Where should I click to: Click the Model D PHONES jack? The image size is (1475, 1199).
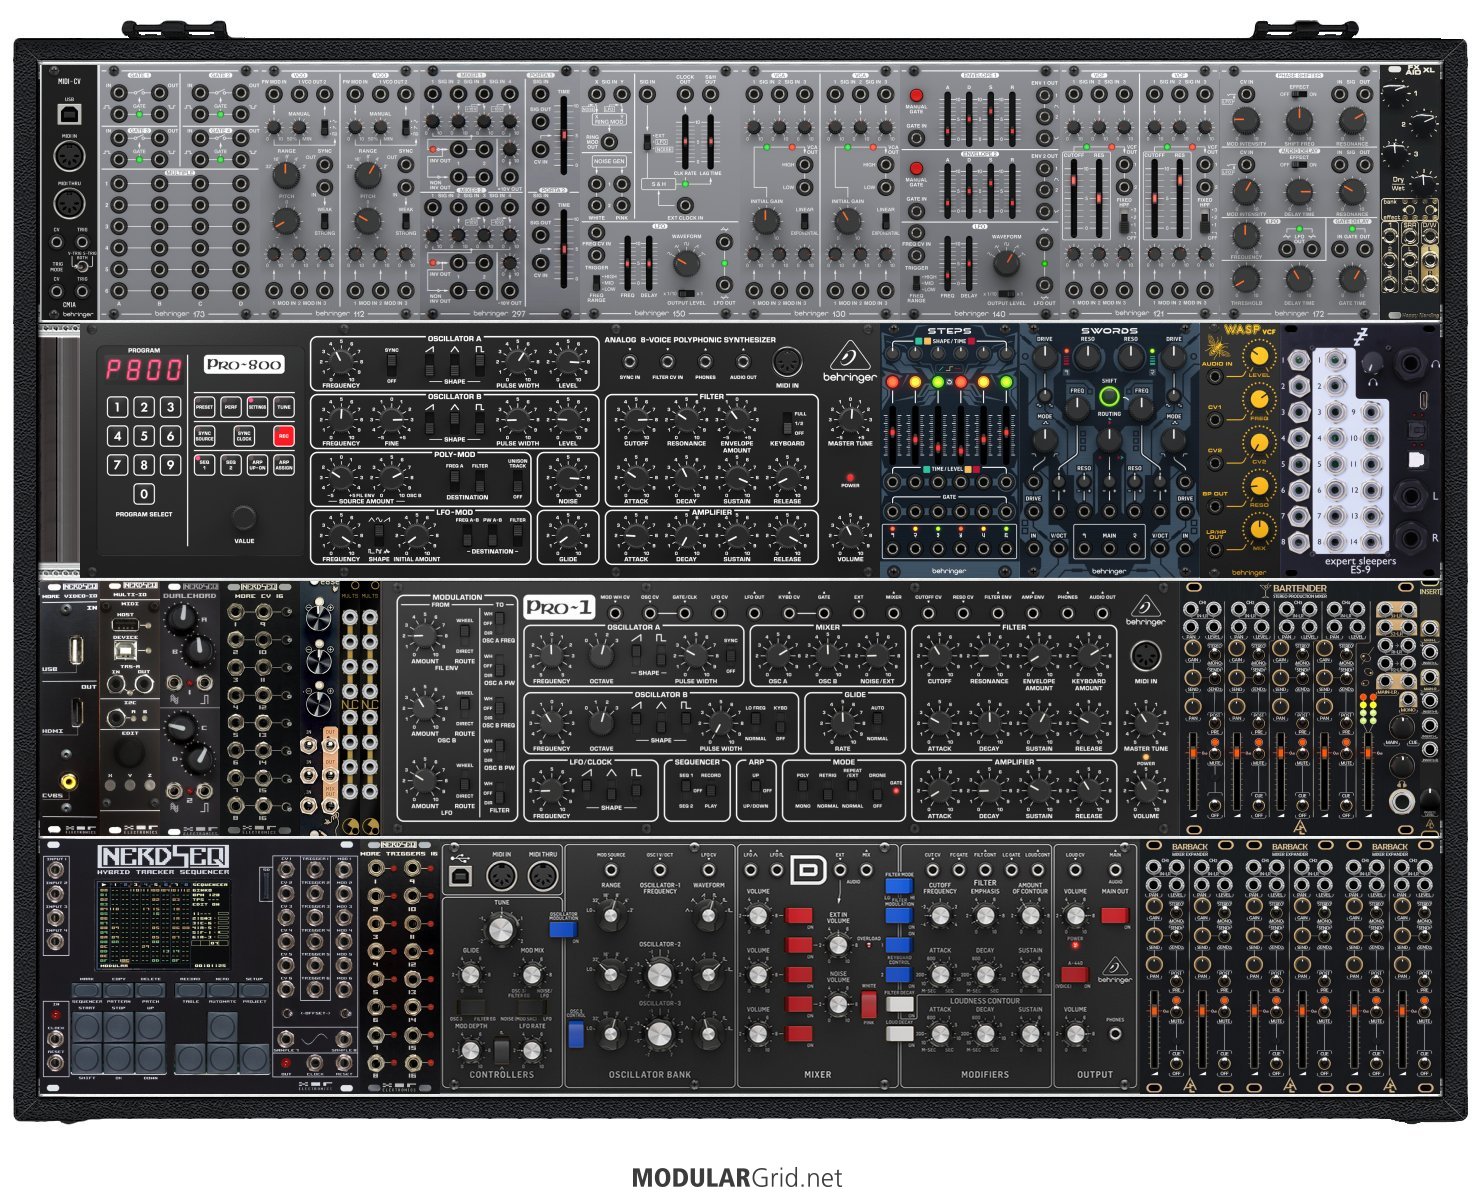click(1115, 1034)
